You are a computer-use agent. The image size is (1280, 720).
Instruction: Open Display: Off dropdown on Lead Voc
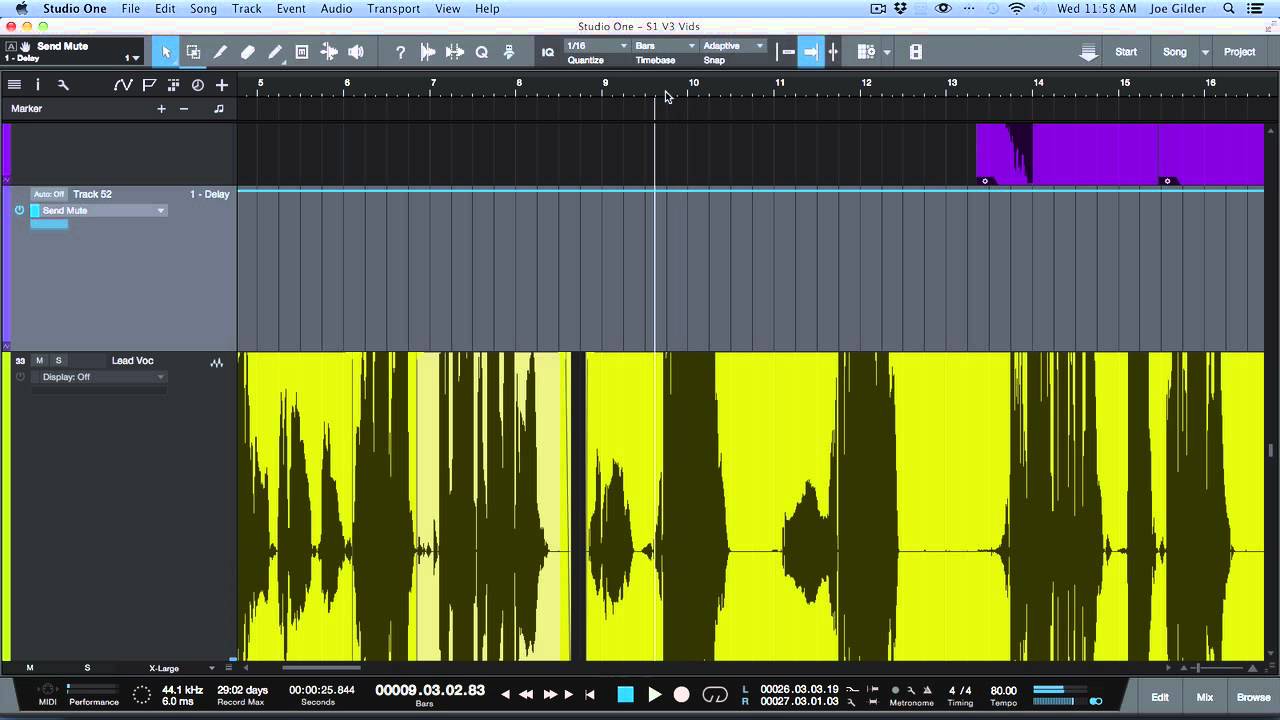tap(98, 377)
